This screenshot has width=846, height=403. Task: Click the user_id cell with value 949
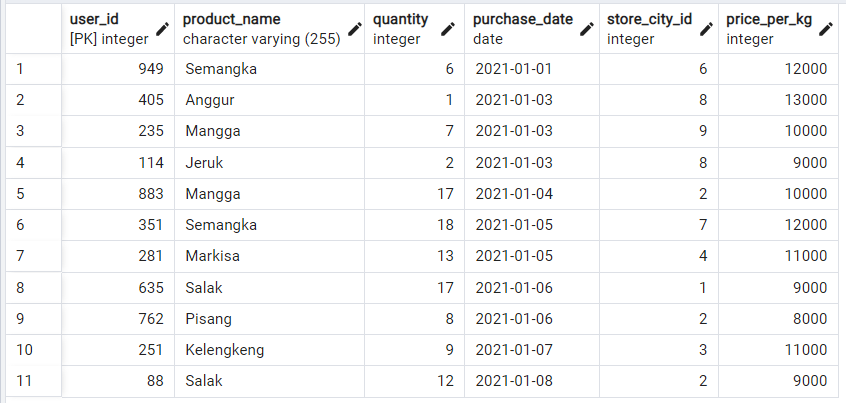point(118,69)
